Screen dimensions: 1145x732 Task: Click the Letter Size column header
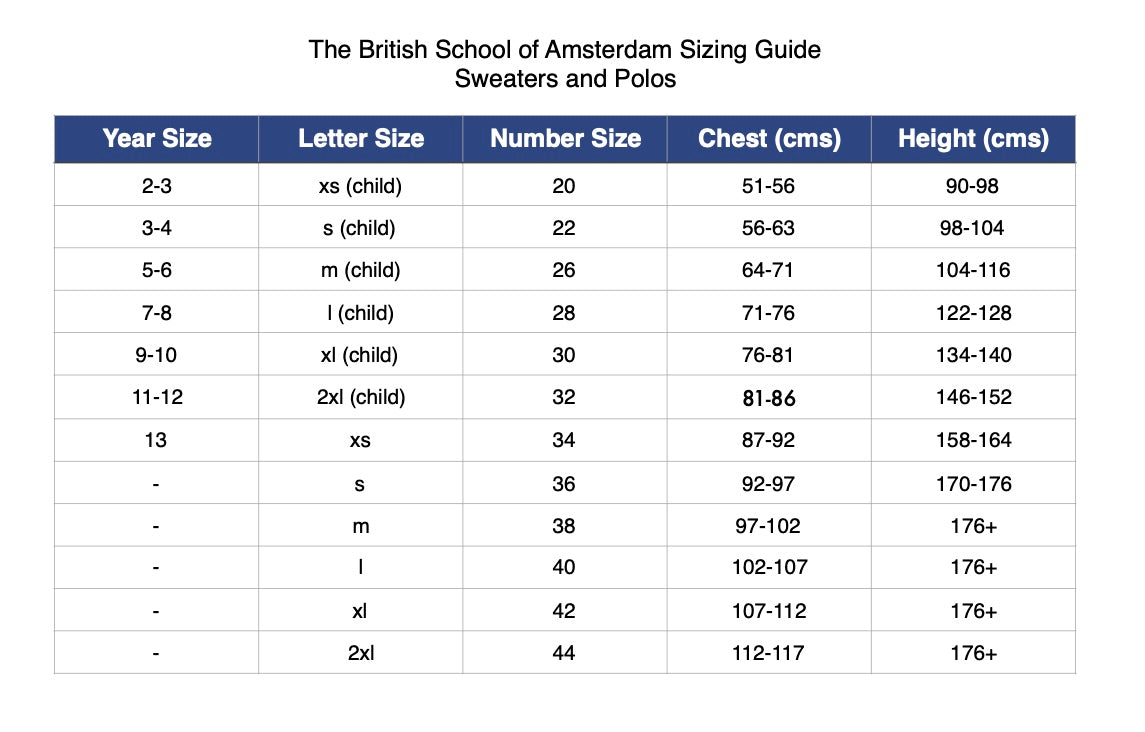tap(361, 139)
